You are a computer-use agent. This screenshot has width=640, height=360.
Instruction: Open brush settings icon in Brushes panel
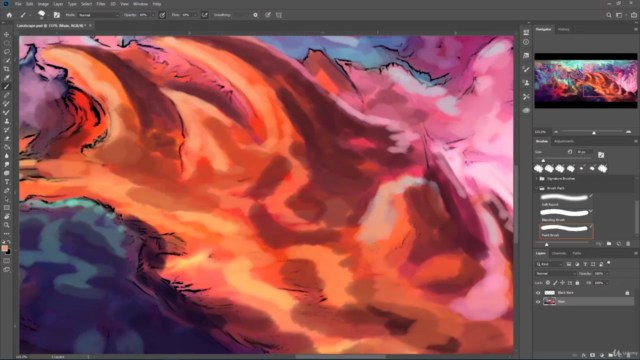pyautogui.click(x=601, y=155)
